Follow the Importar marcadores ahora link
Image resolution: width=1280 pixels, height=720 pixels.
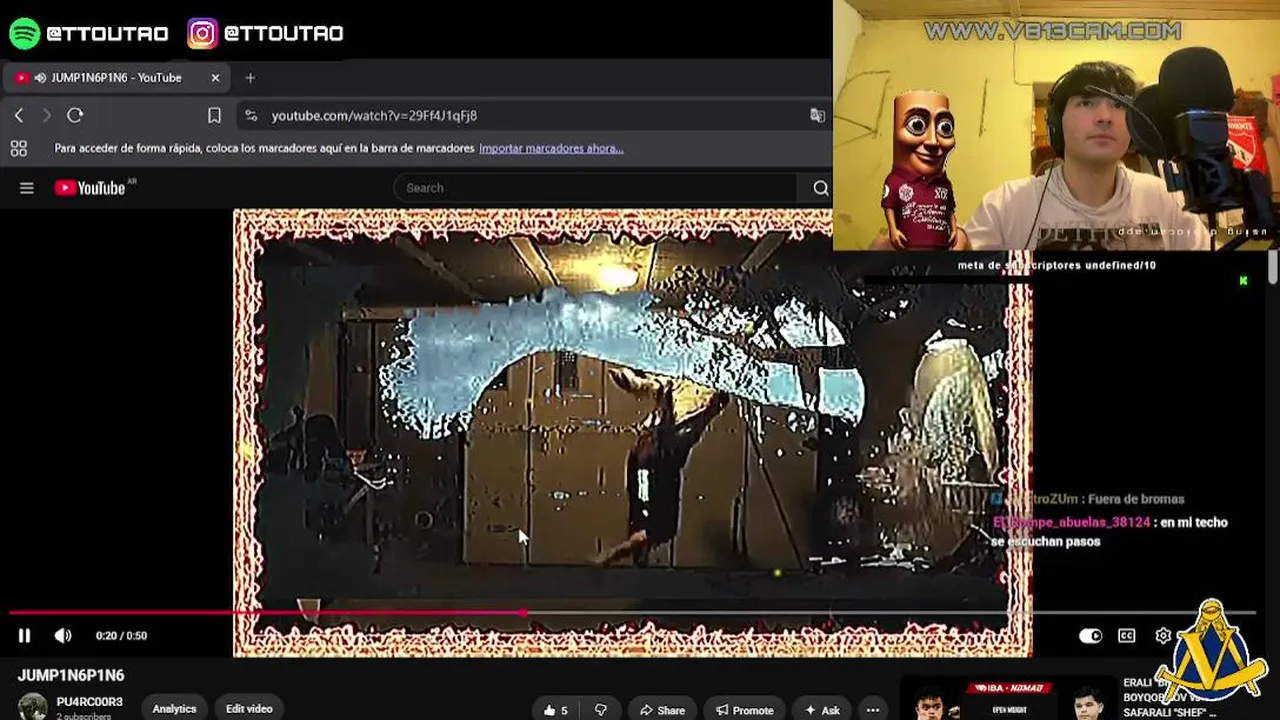click(x=551, y=148)
